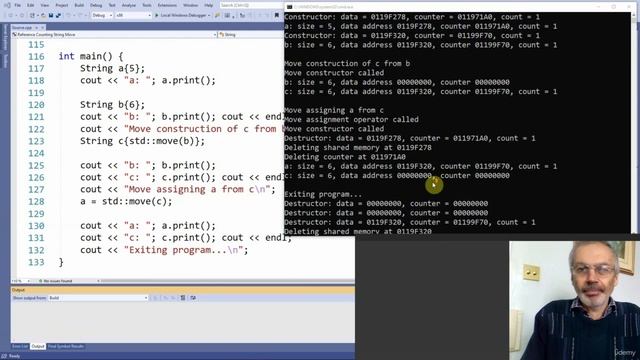Open the Window menu
This screenshot has width=640, height=360.
(x=190, y=5)
